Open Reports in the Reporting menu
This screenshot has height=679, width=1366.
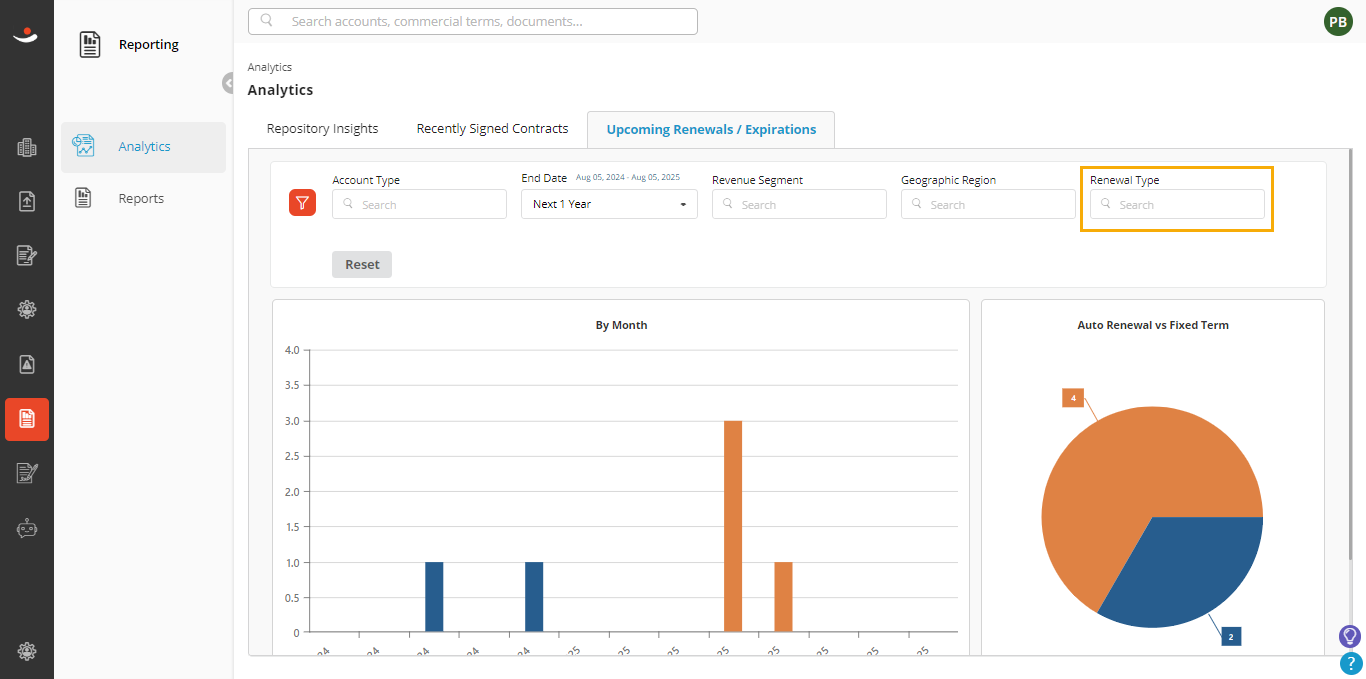point(143,198)
